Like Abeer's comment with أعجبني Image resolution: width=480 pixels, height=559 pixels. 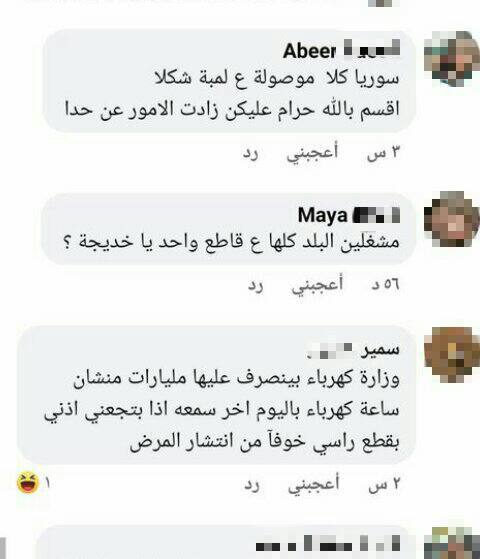pos(312,153)
